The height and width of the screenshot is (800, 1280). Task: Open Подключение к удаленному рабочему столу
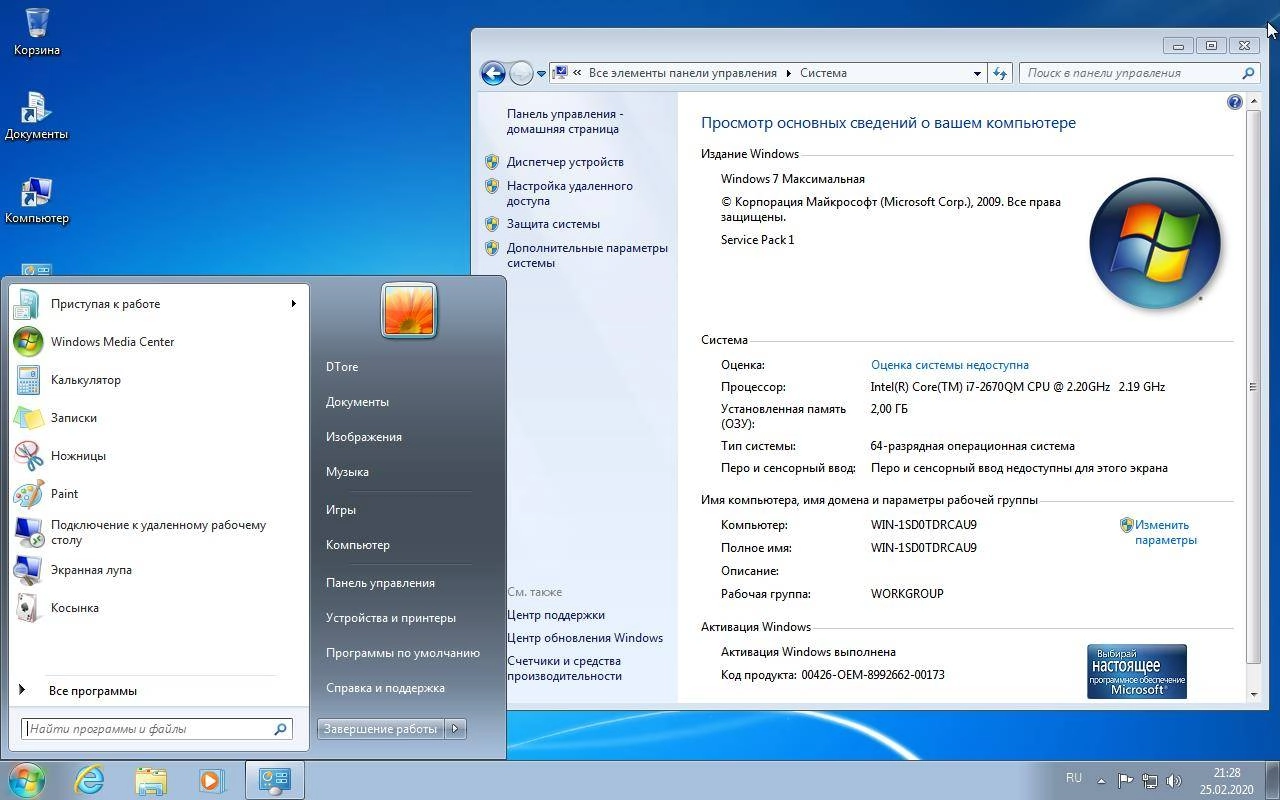[159, 532]
